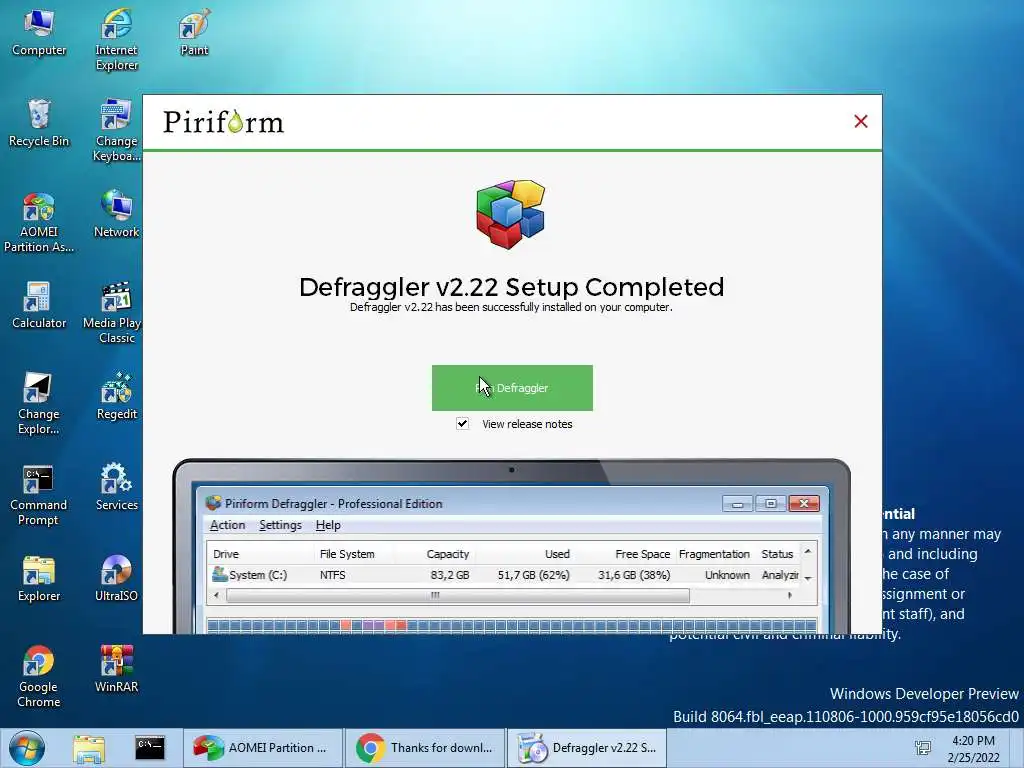Open Internet Explorer desktop shortcut
The image size is (1024, 768).
[116, 39]
